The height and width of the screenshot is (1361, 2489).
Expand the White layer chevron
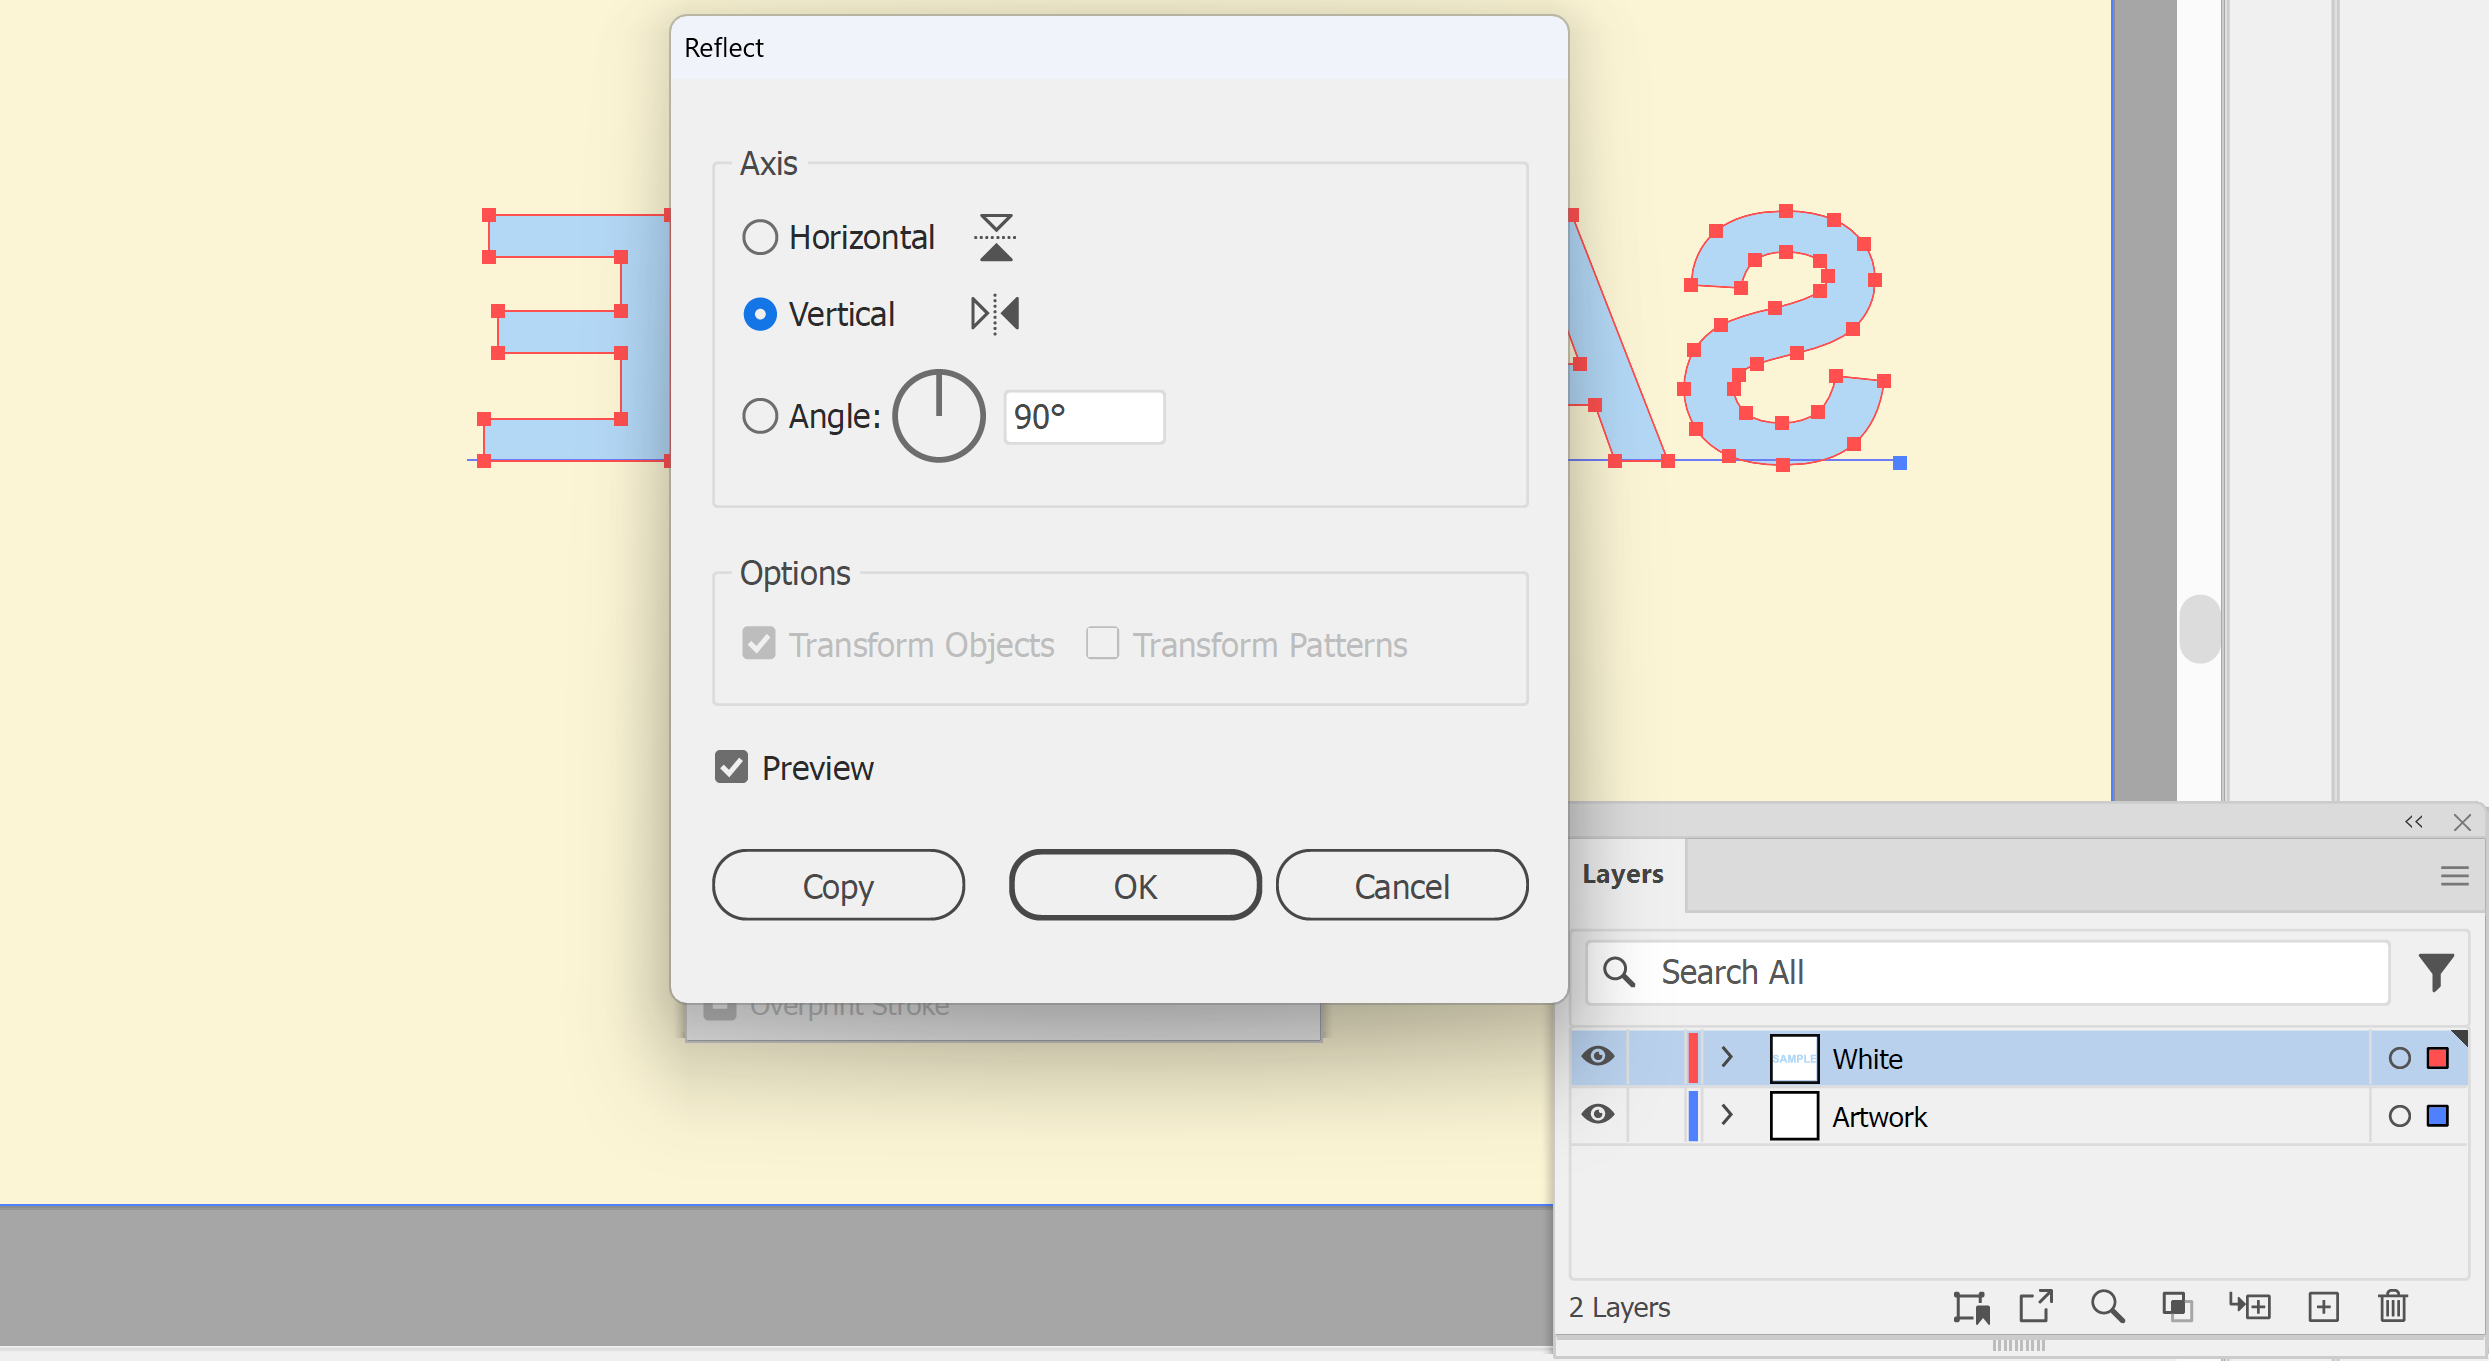(1726, 1057)
